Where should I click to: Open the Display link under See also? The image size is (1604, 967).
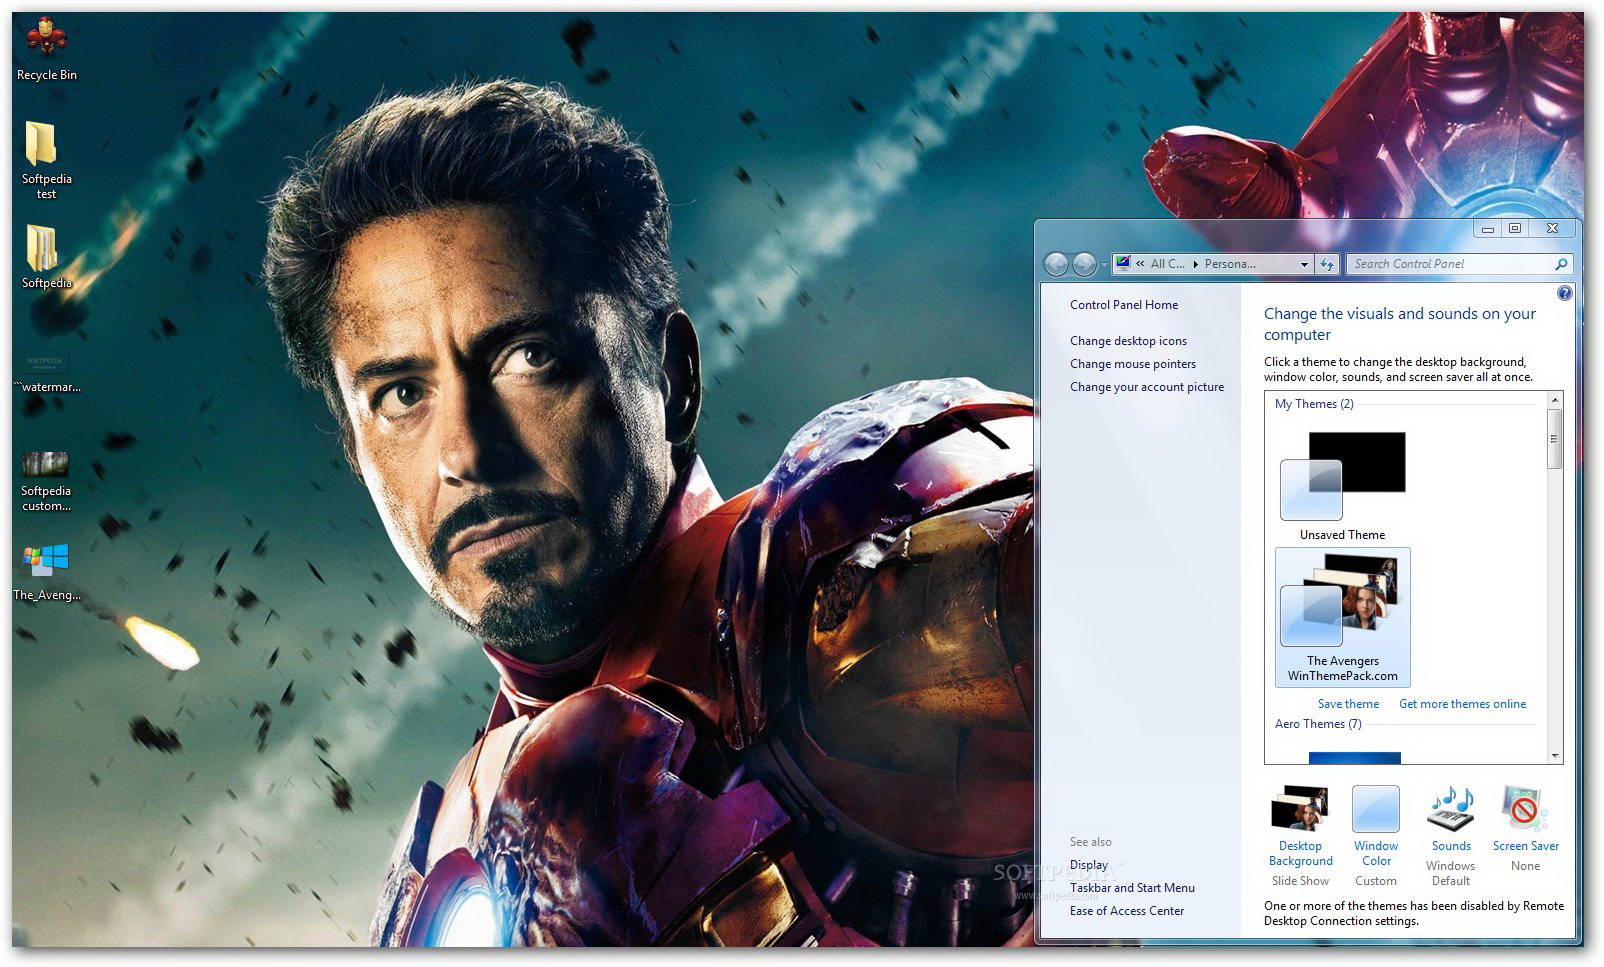pyautogui.click(x=1089, y=865)
